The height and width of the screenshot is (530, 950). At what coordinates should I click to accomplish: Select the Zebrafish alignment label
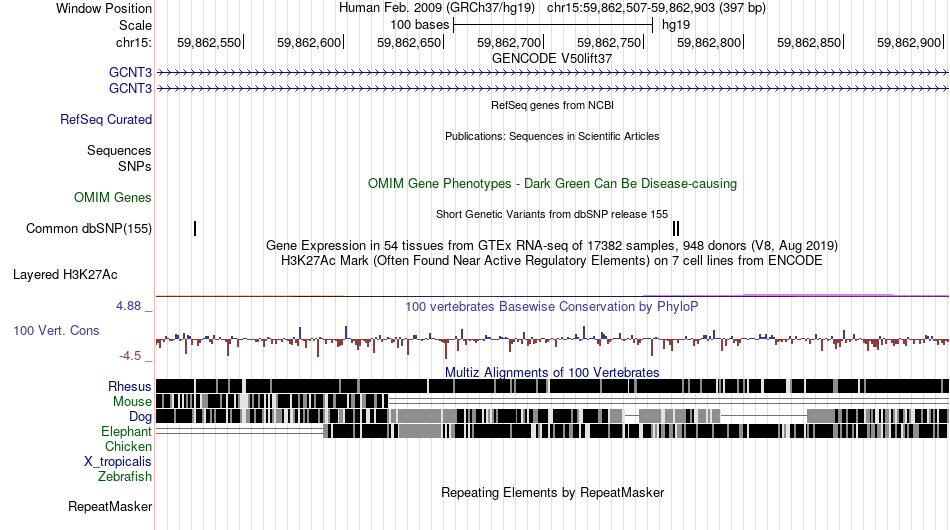click(125, 477)
